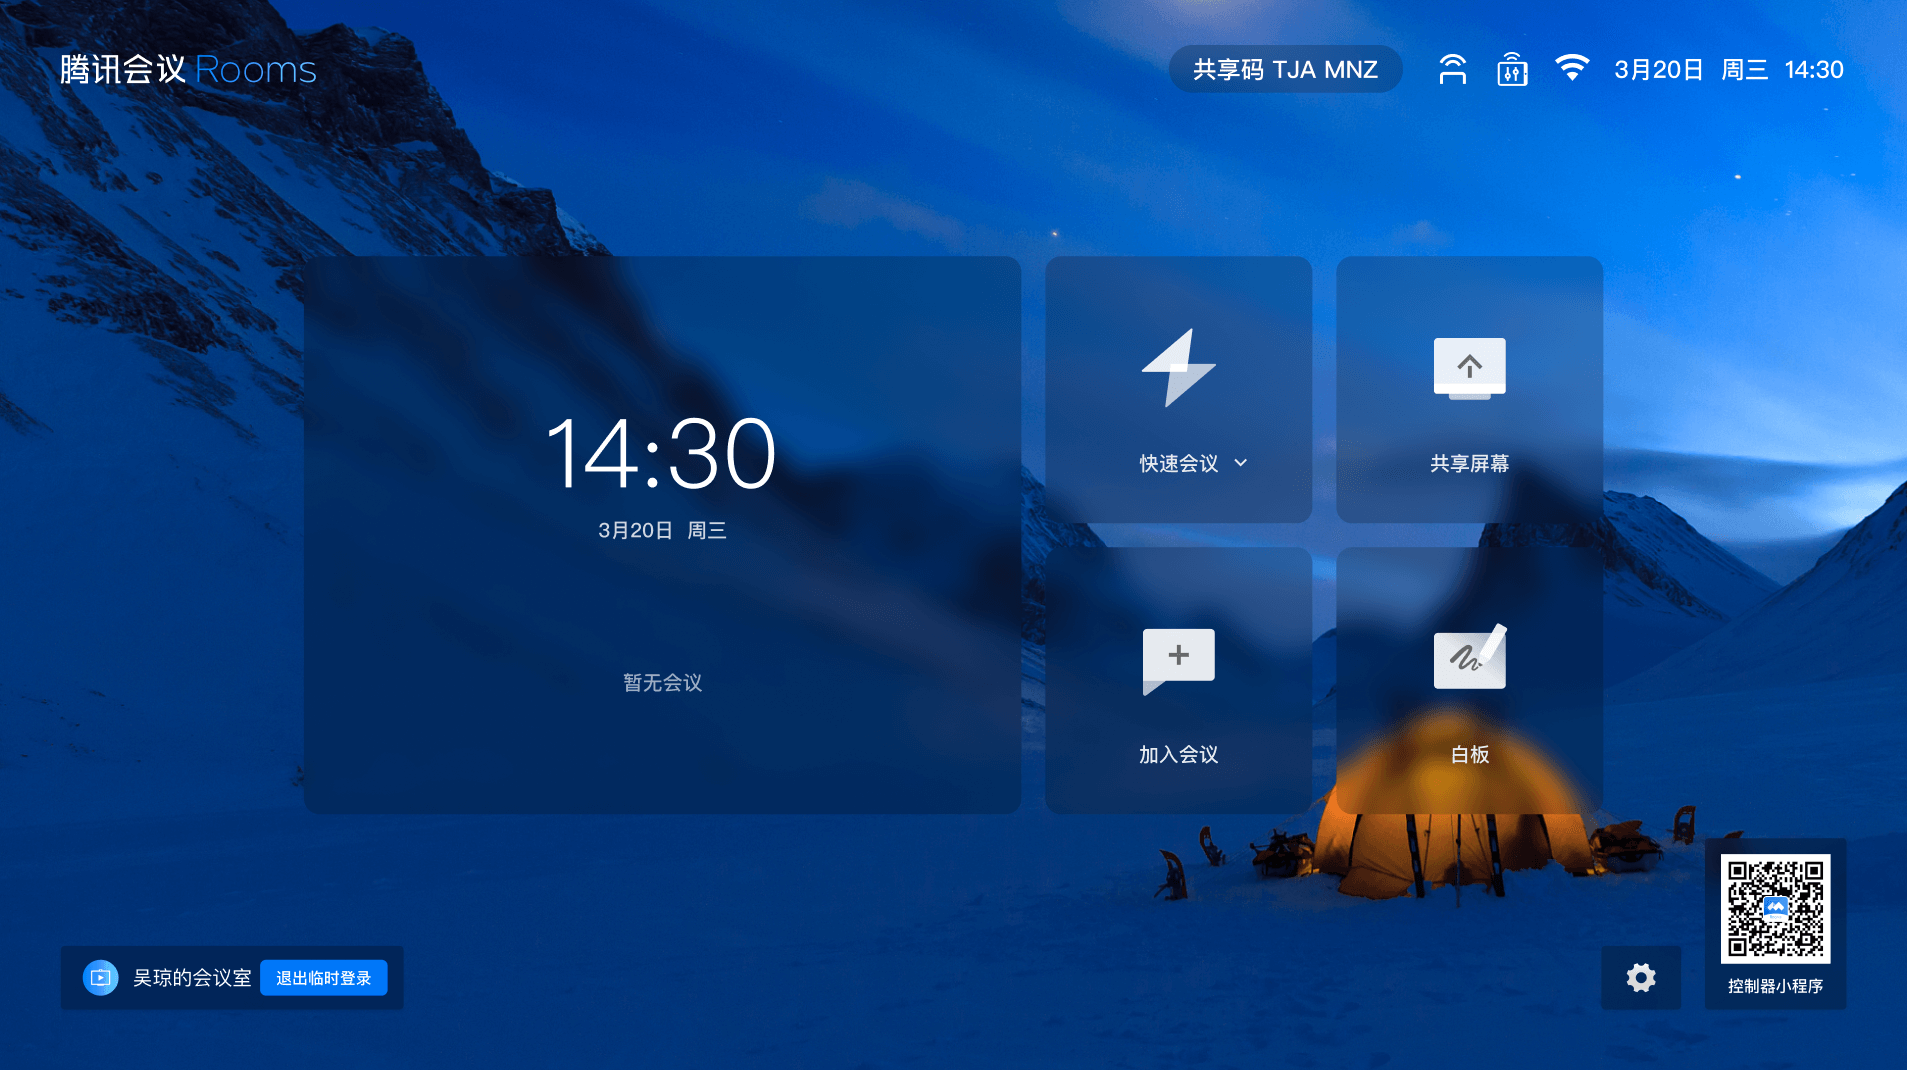
Task: Select the 加入会议 tile
Action: point(1178,678)
